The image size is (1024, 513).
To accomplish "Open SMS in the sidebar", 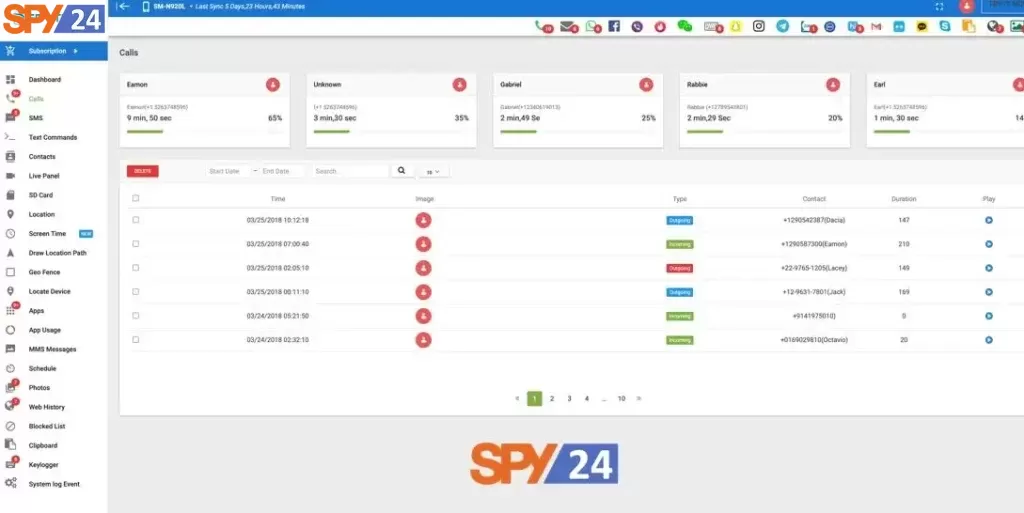I will (35, 118).
